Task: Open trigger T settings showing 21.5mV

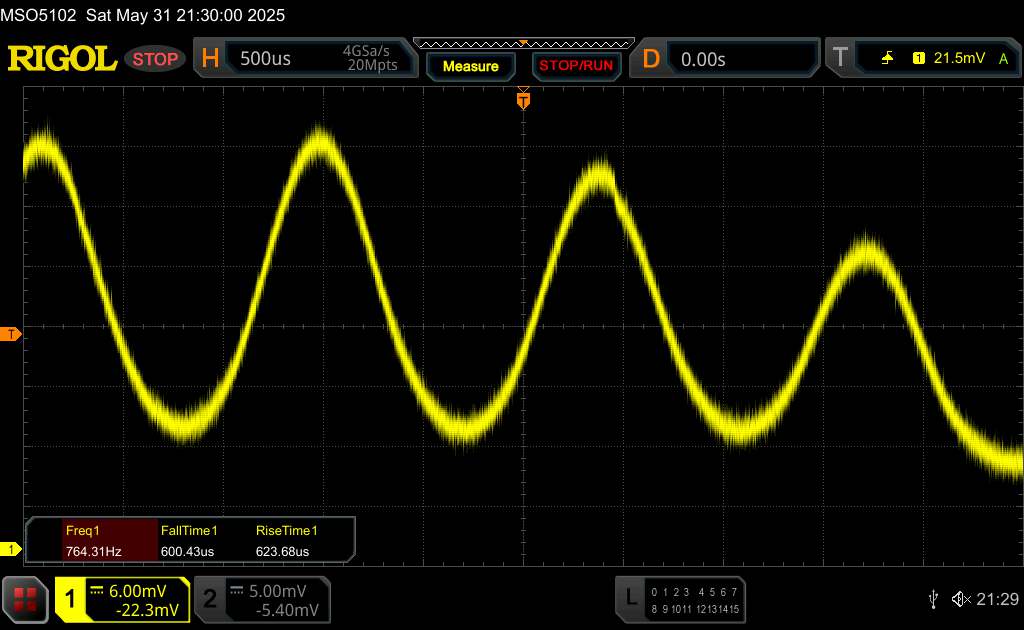Action: pos(920,59)
